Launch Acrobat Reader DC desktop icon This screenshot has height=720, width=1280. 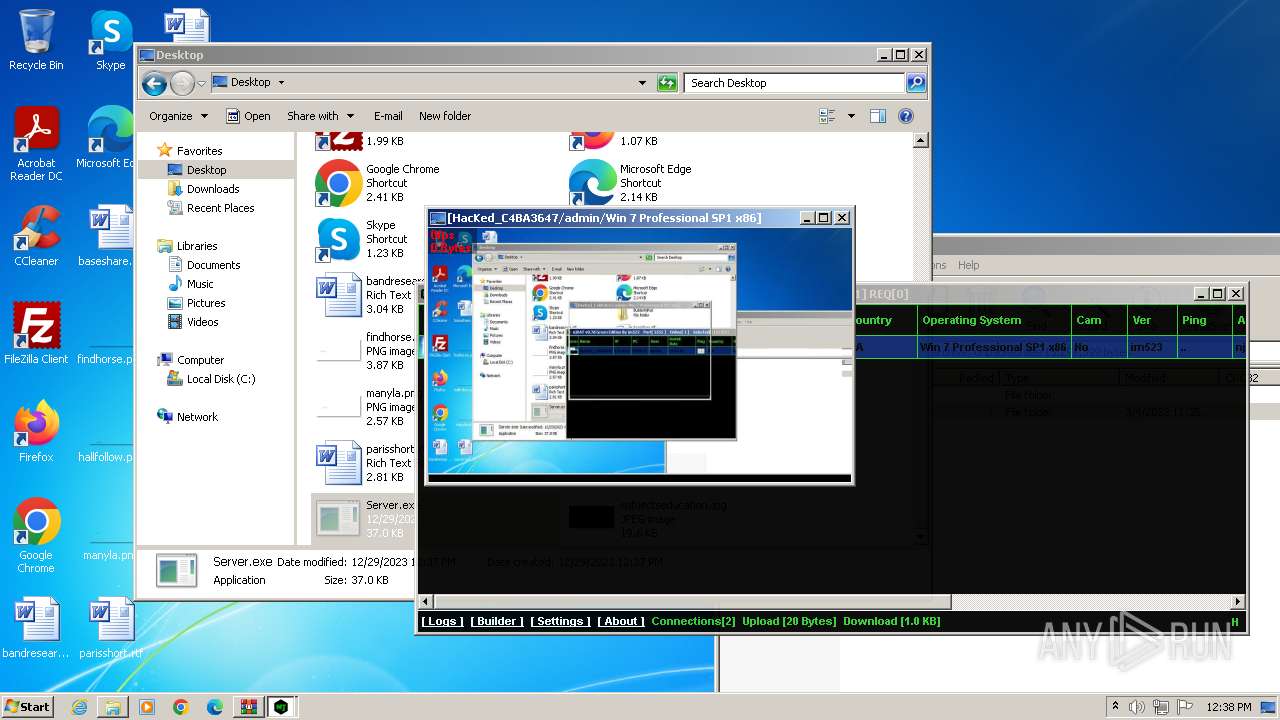[x=36, y=144]
